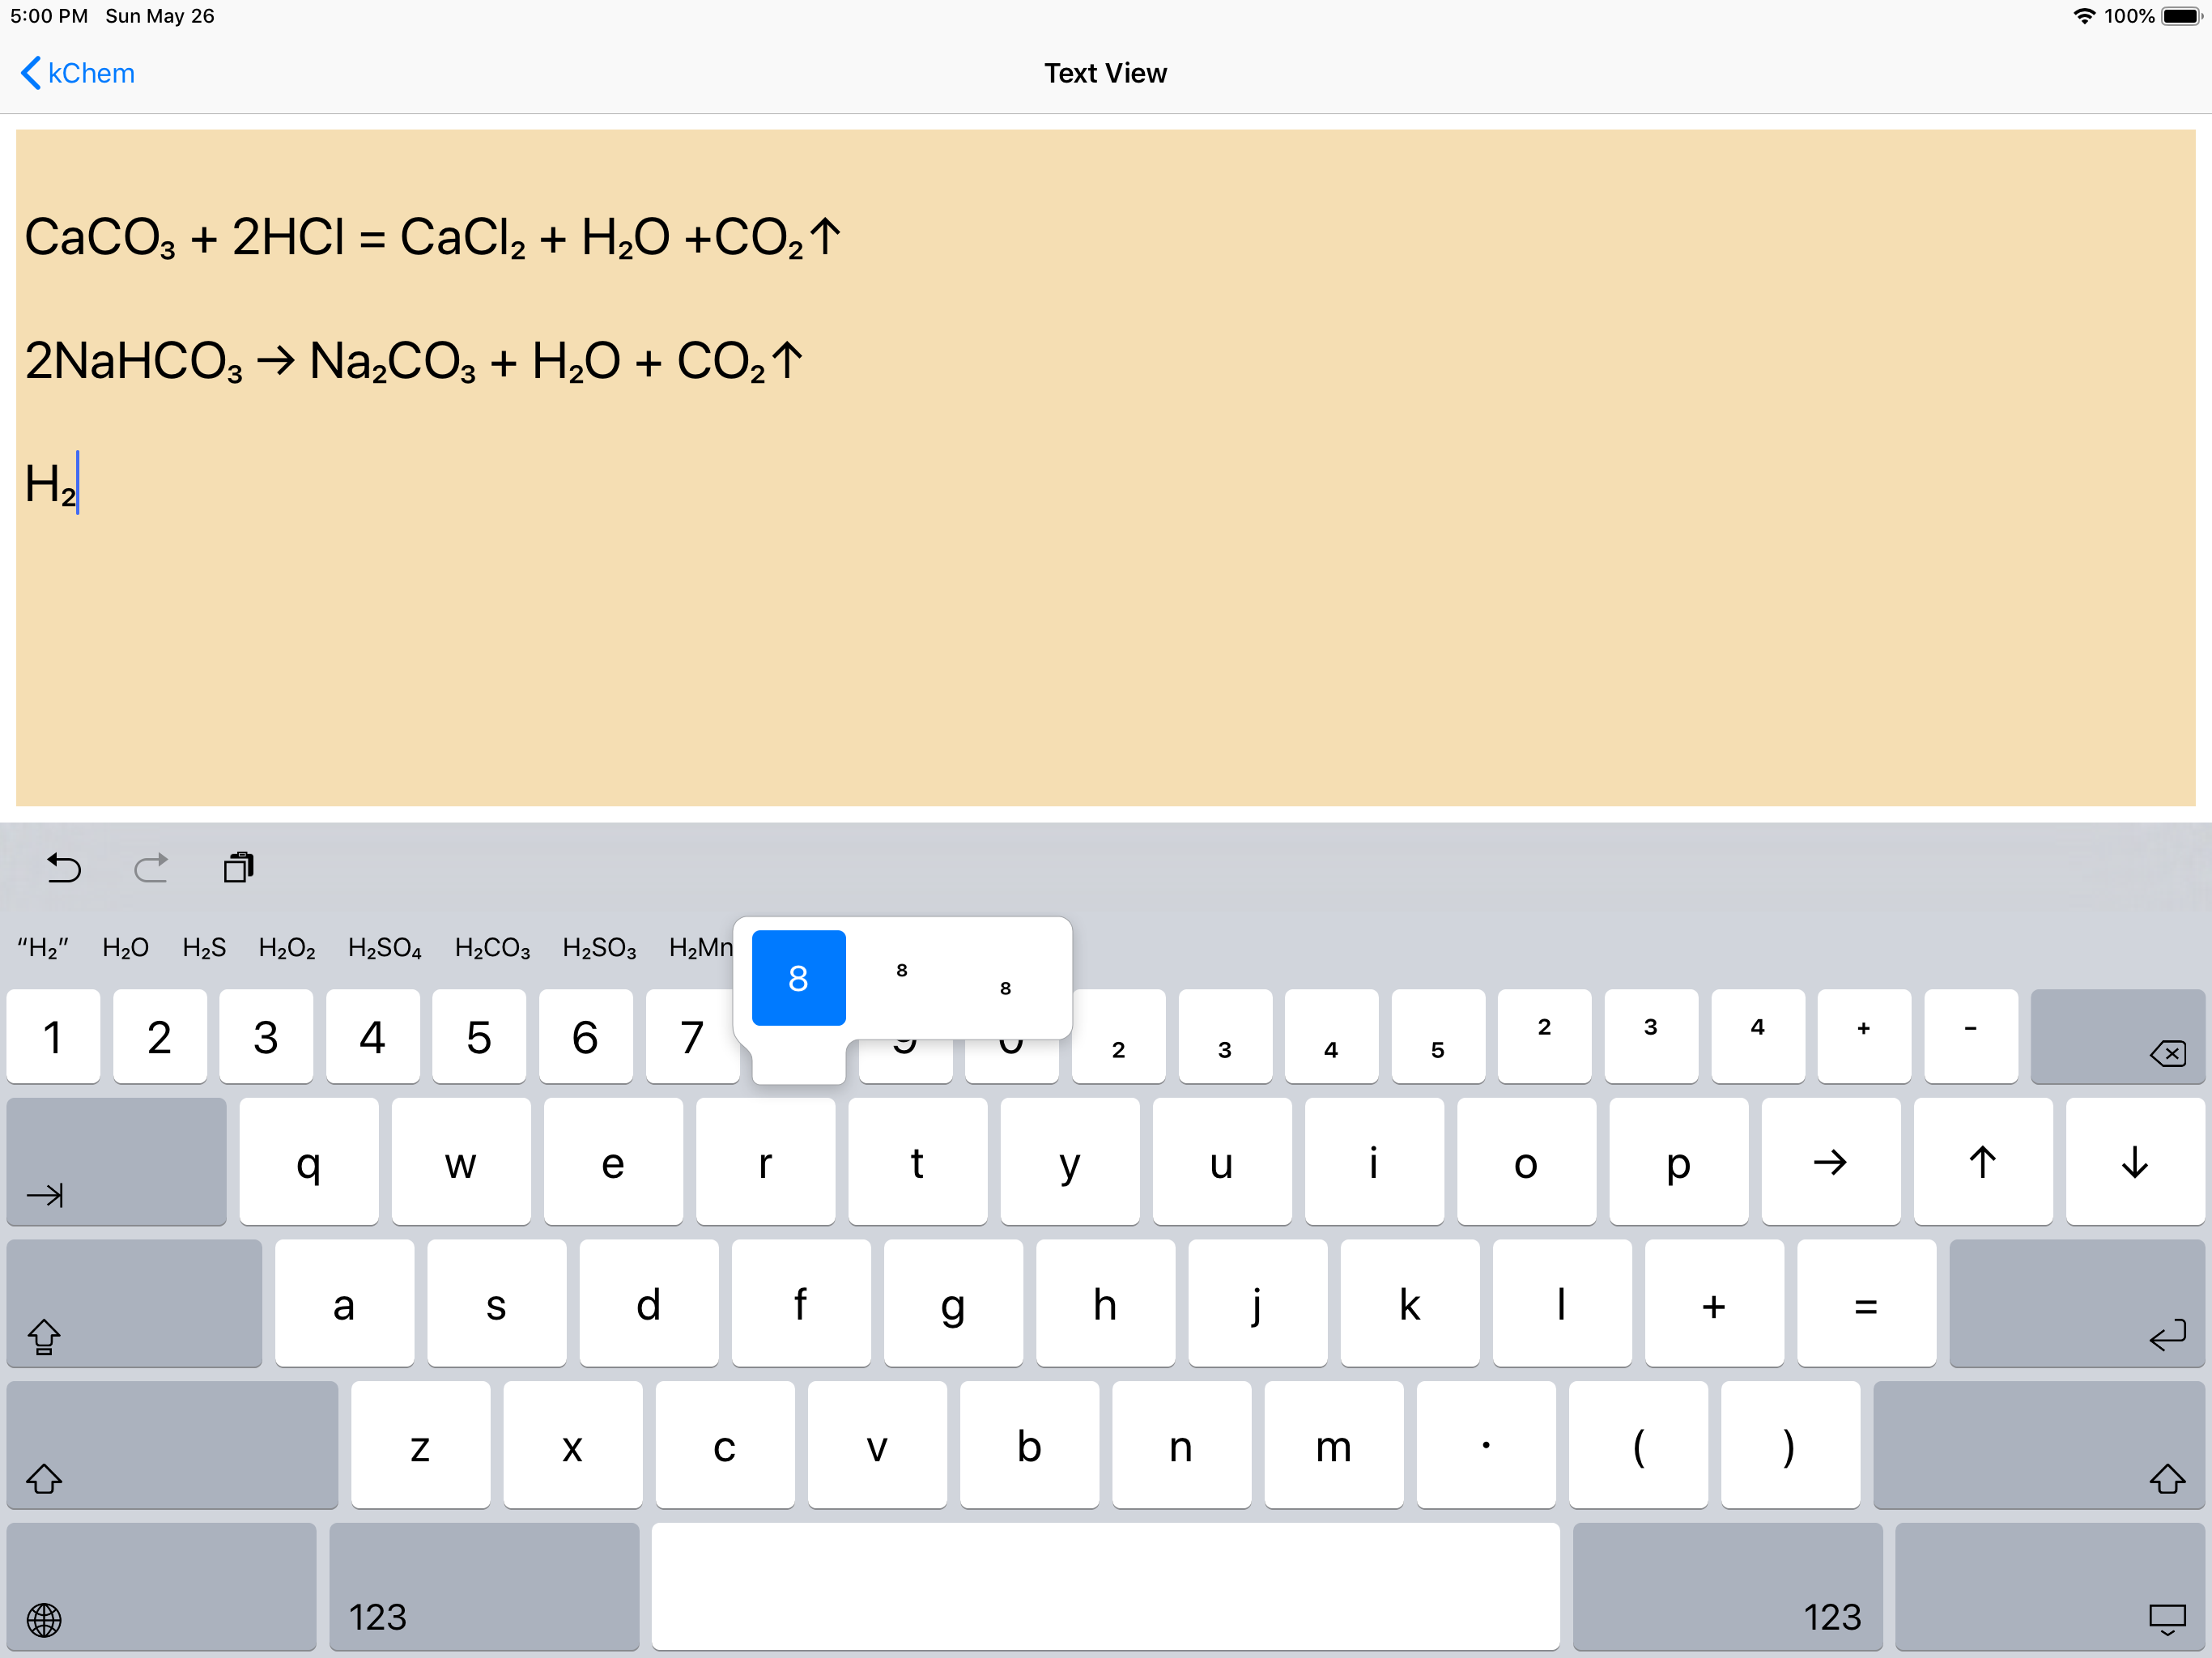Tap the number 1 key
The width and height of the screenshot is (2212, 1658).
tap(53, 1037)
